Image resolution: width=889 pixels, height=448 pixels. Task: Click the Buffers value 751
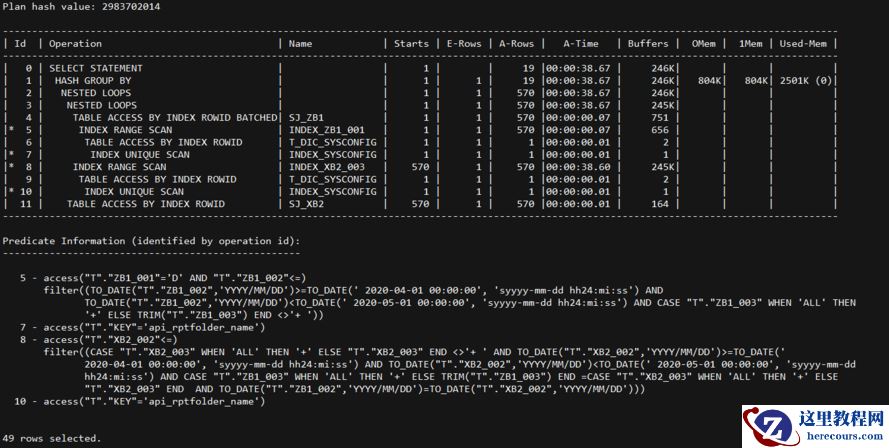(659, 117)
